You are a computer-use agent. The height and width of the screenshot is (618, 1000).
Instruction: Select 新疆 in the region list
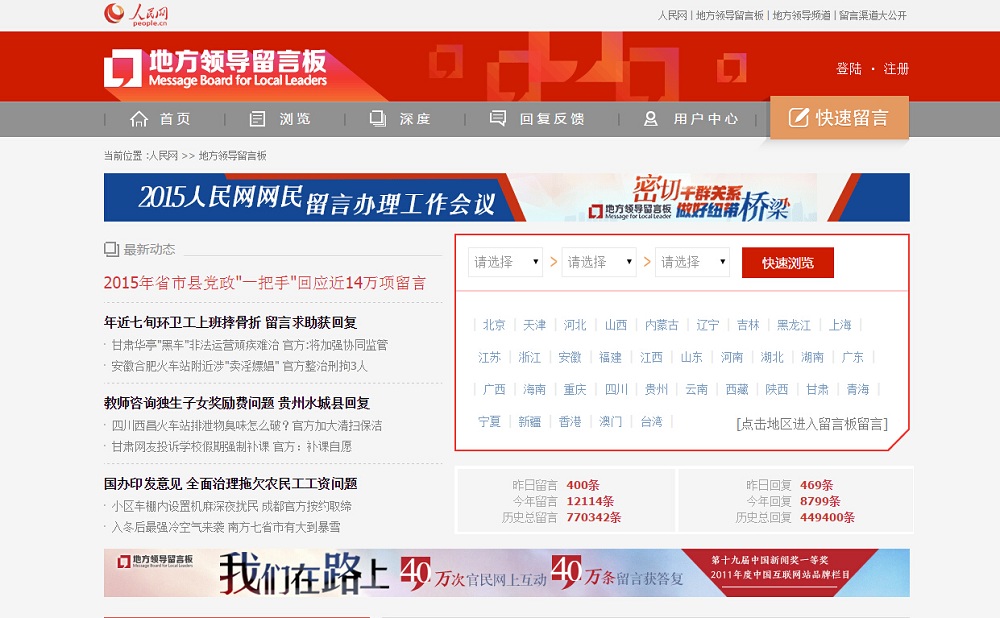coord(529,422)
